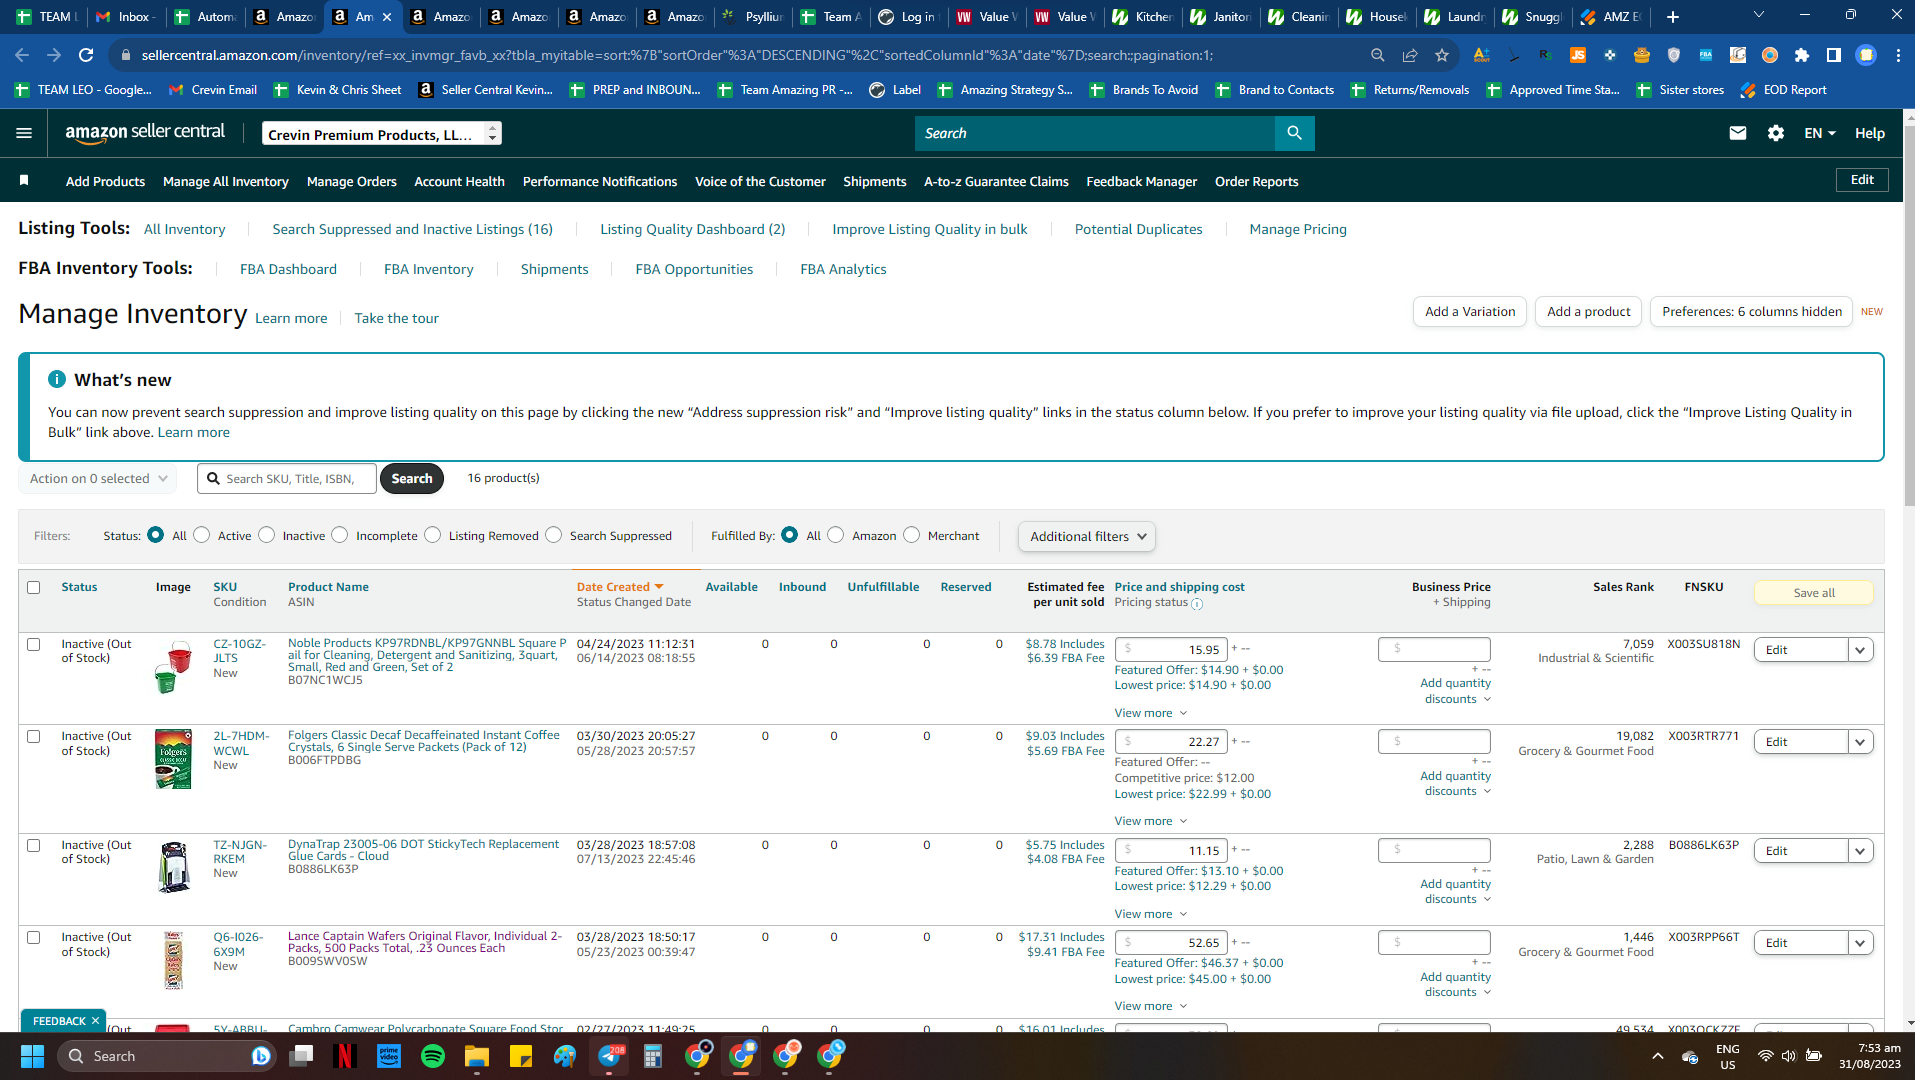Open the messages envelope icon
The image size is (1915, 1080).
[1738, 133]
